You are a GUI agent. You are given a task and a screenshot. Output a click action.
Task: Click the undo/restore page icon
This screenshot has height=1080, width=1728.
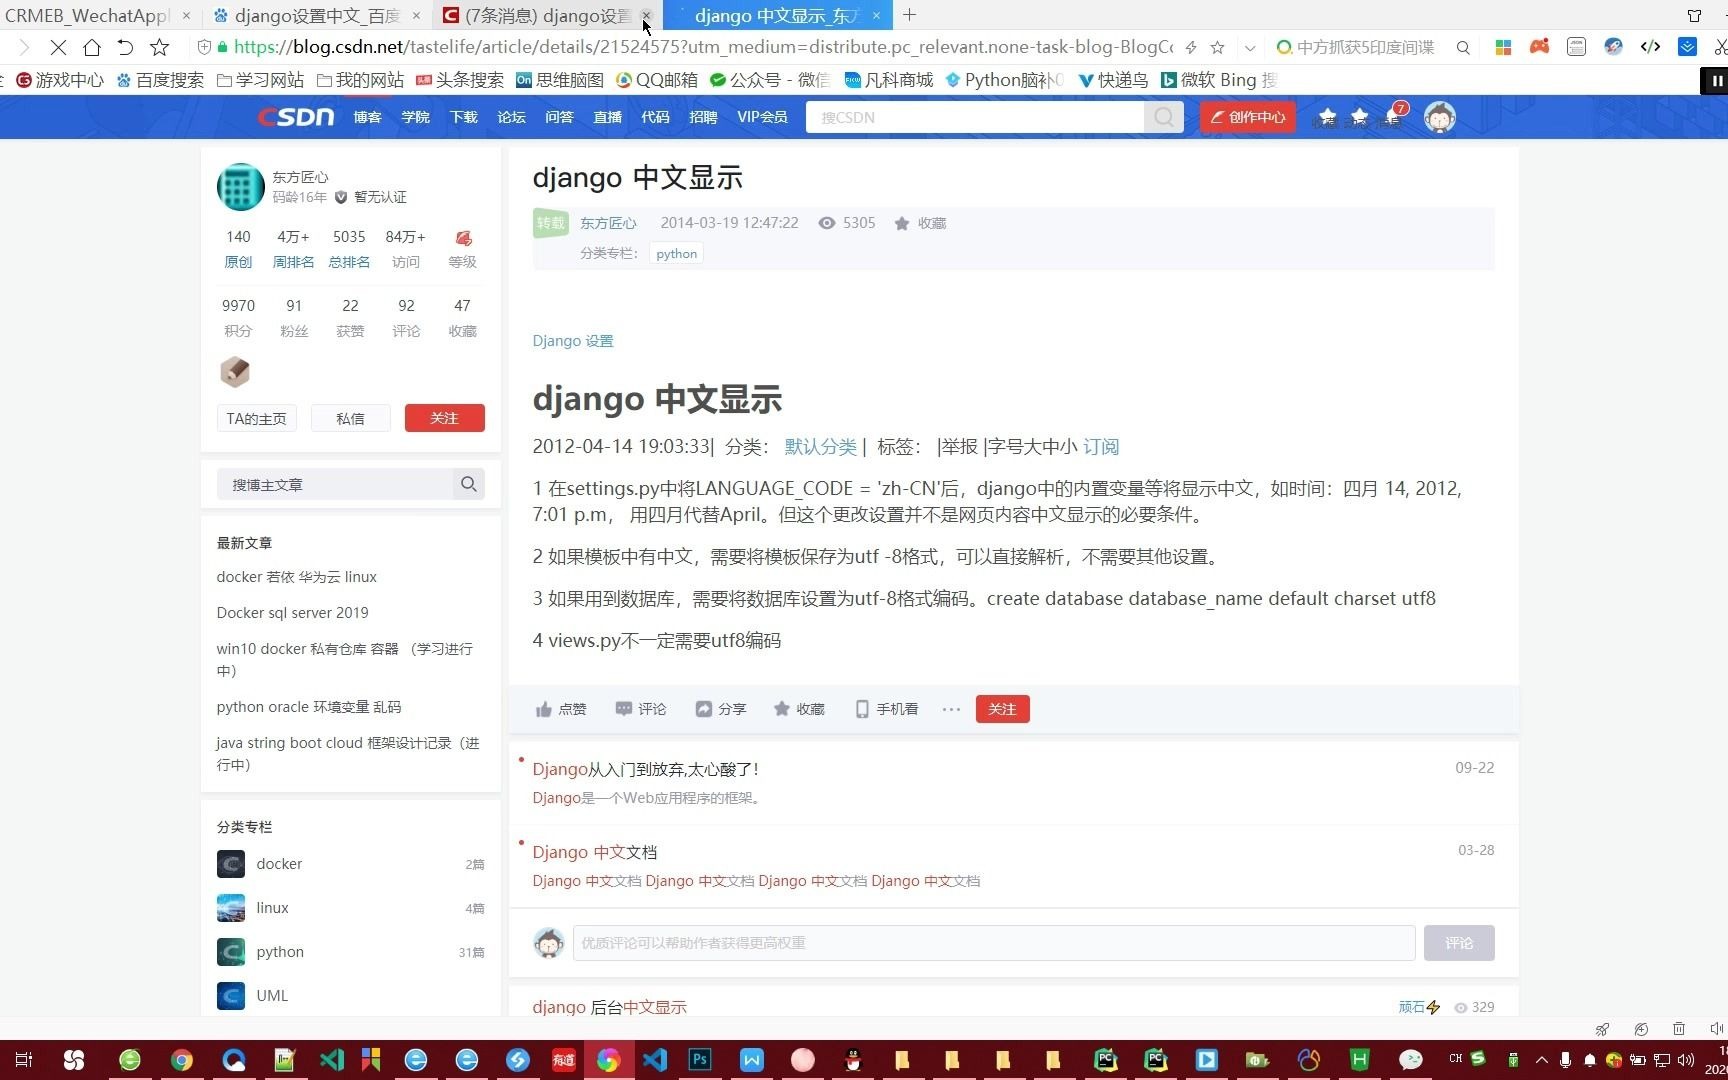[x=125, y=47]
